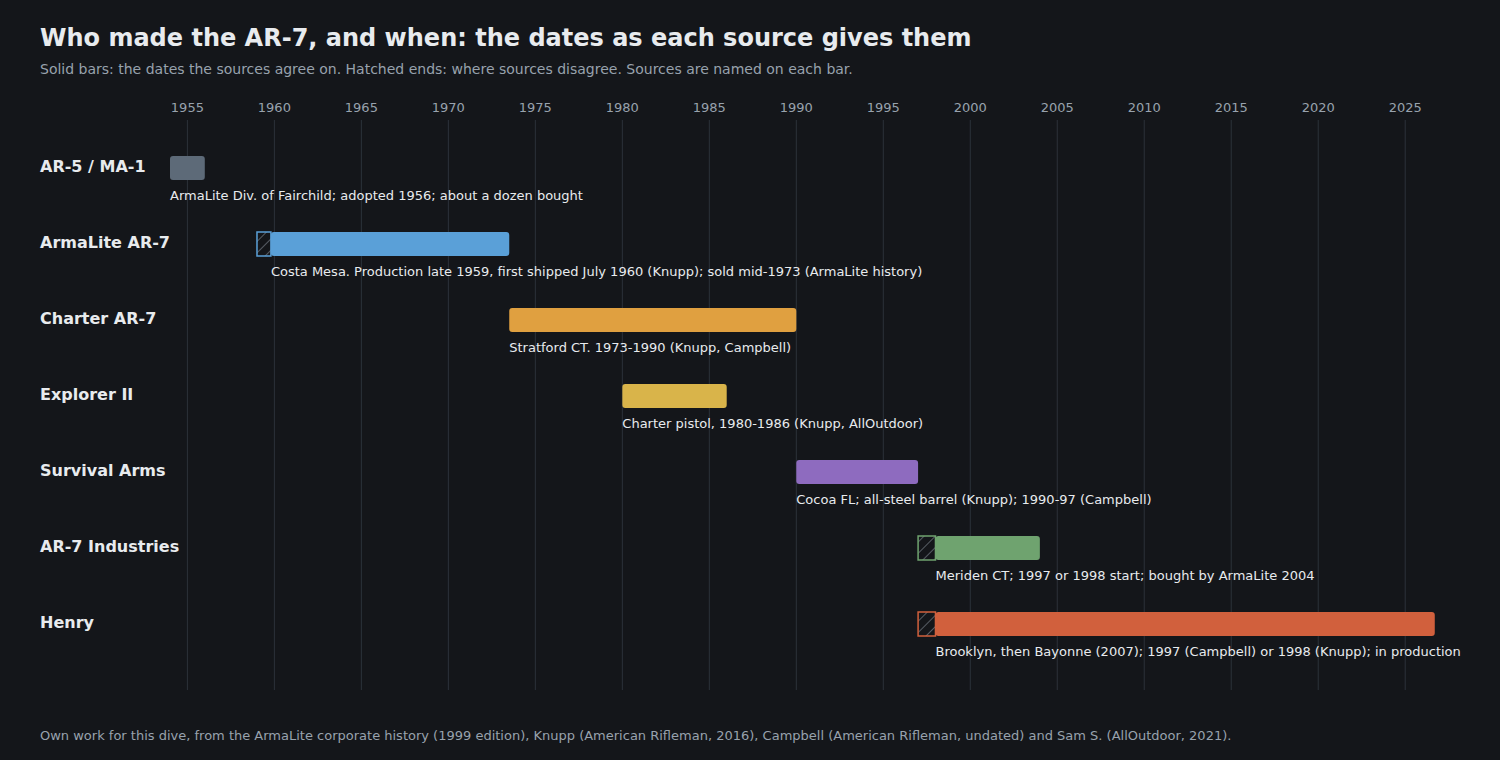Screen dimensions: 1500x760
Task: Click the 2005 axis tick label
Action: (x=1057, y=108)
